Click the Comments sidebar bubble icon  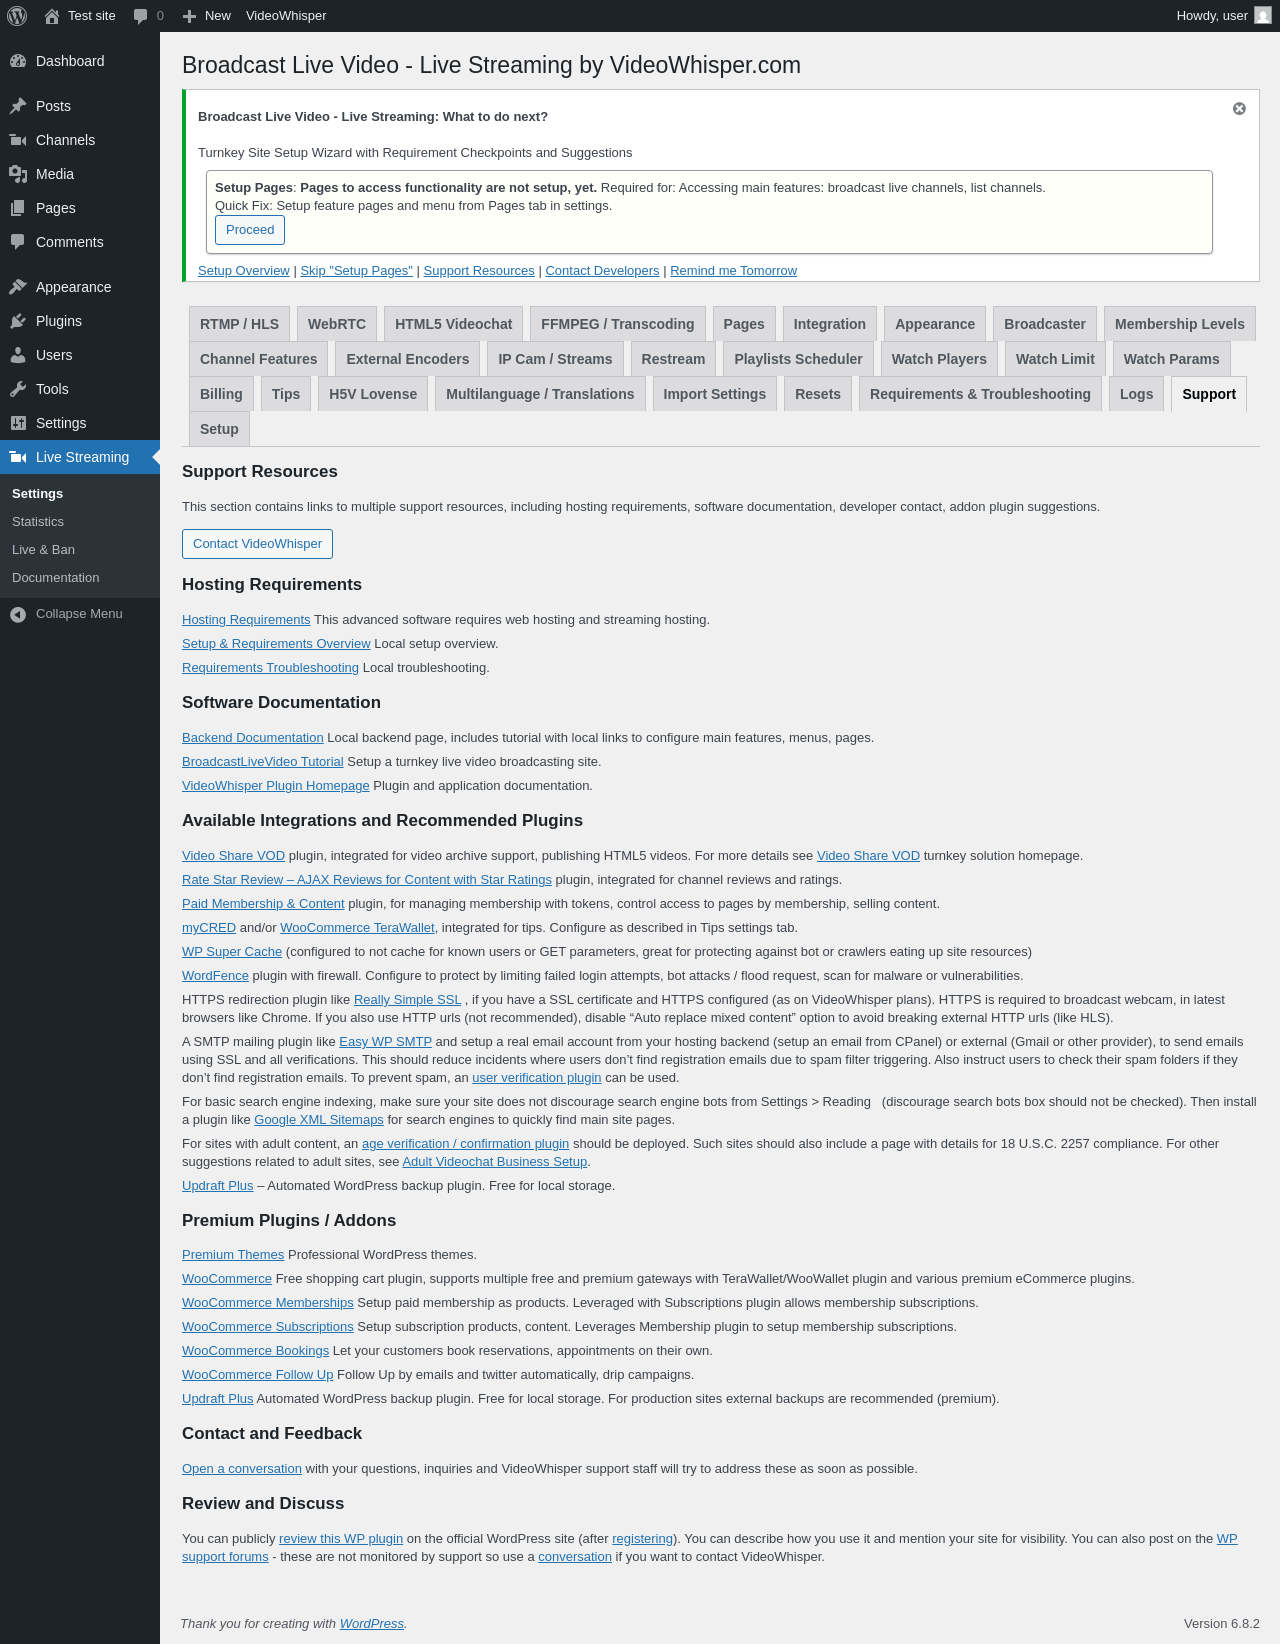coord(18,242)
